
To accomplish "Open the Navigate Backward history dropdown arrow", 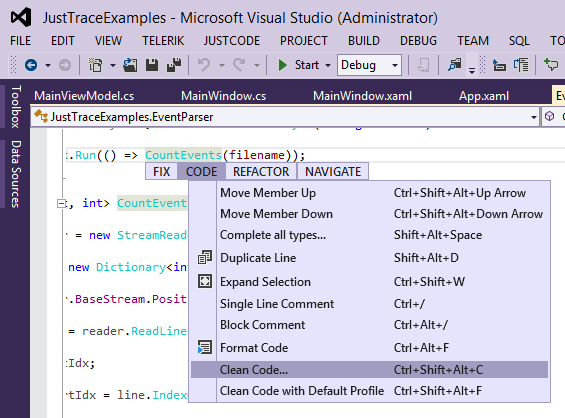I will [48, 66].
